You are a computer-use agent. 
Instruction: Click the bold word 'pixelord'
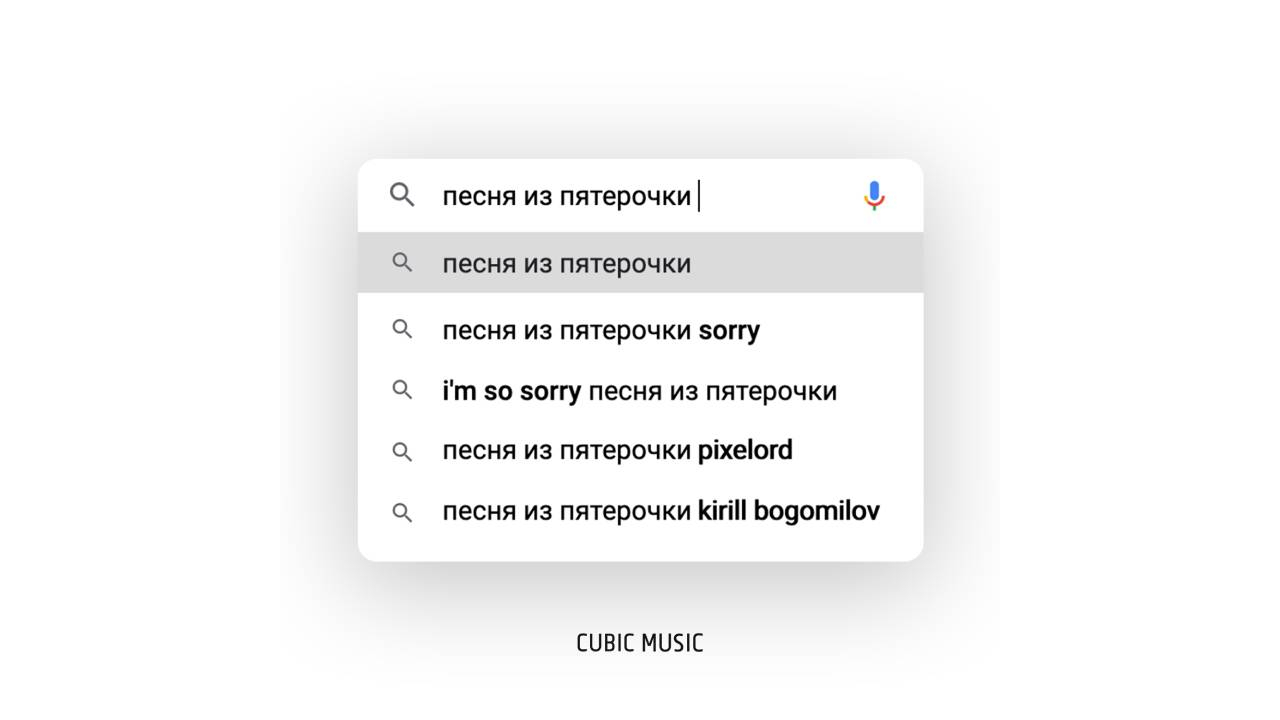745,451
